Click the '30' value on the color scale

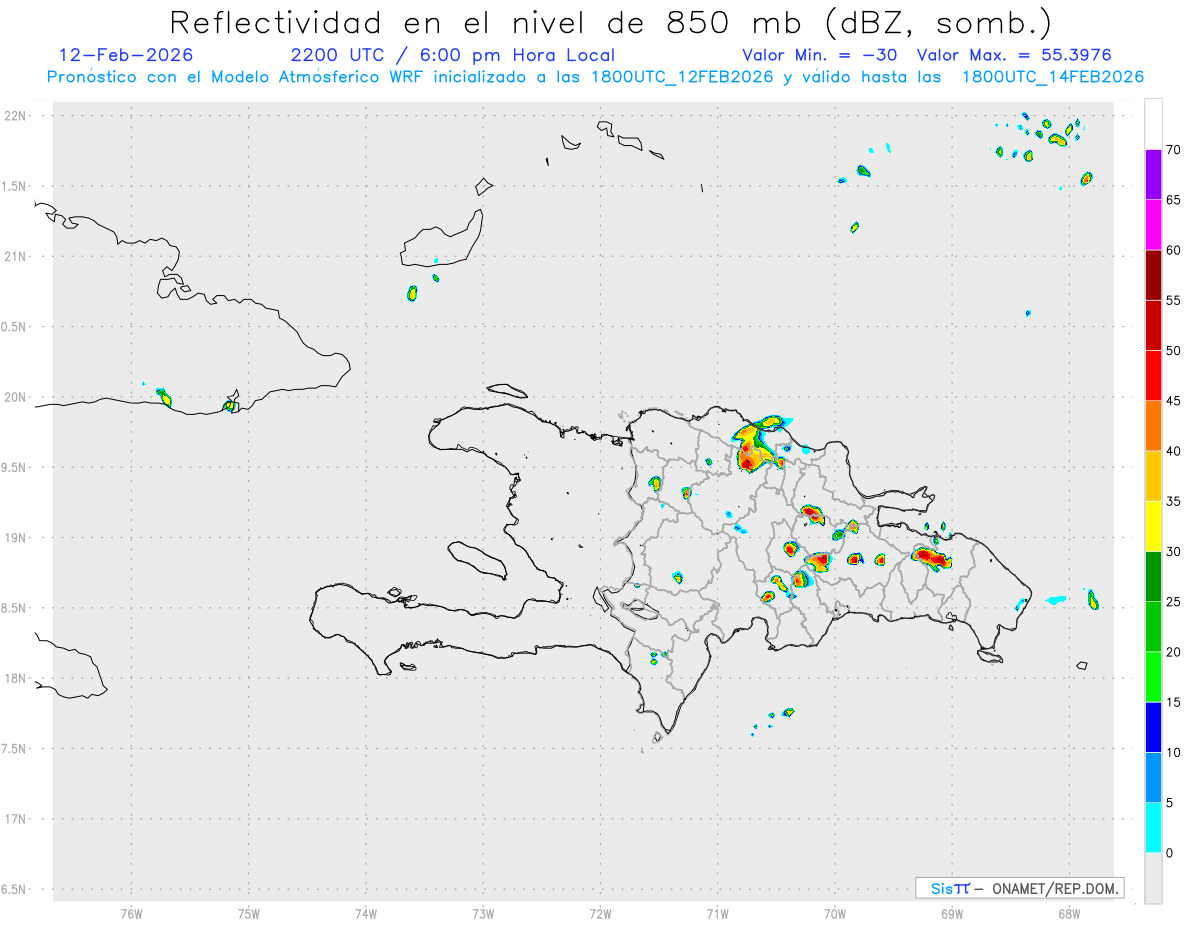pyautogui.click(x=1173, y=552)
